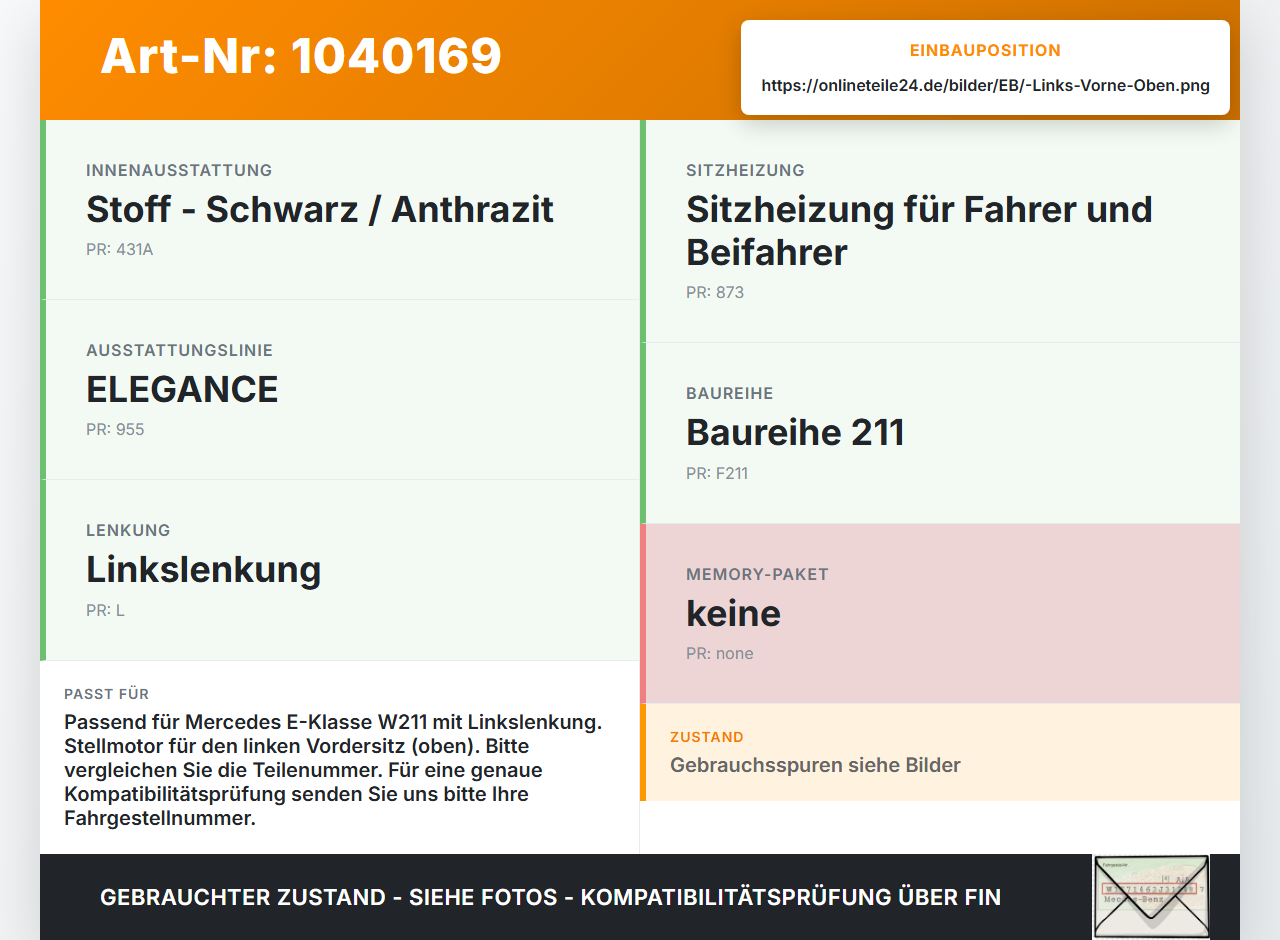
Task: Click the Gebrauchter Zustand footer banner text
Action: [x=550, y=897]
